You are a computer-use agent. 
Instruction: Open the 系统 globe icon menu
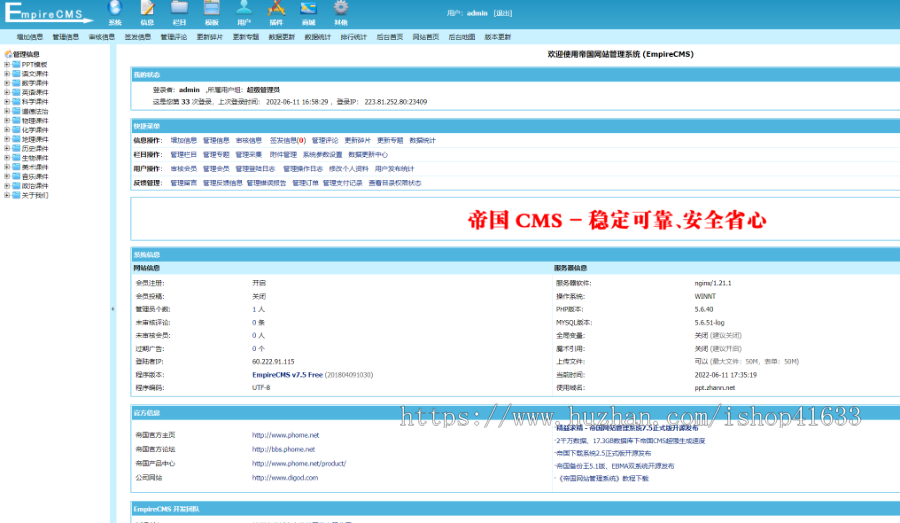point(115,11)
